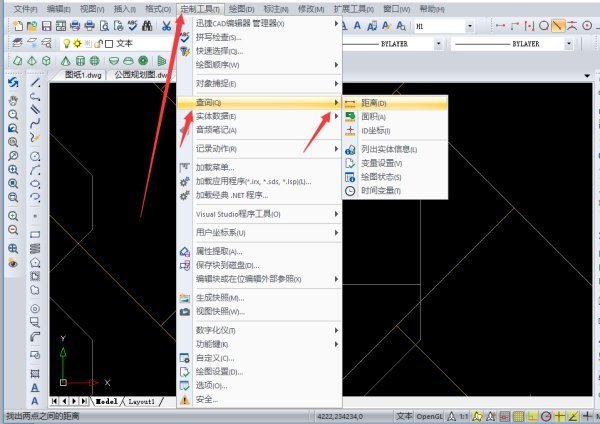Click 绘图设置 menu entry
This screenshot has width=600, height=424.
(x=259, y=372)
